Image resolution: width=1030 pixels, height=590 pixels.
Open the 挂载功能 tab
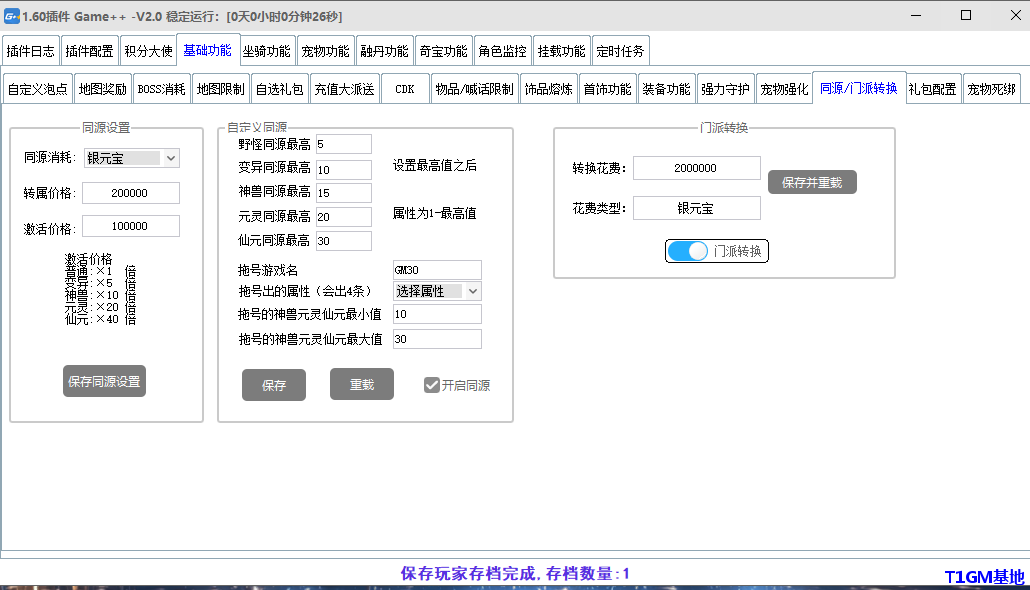pyautogui.click(x=562, y=51)
